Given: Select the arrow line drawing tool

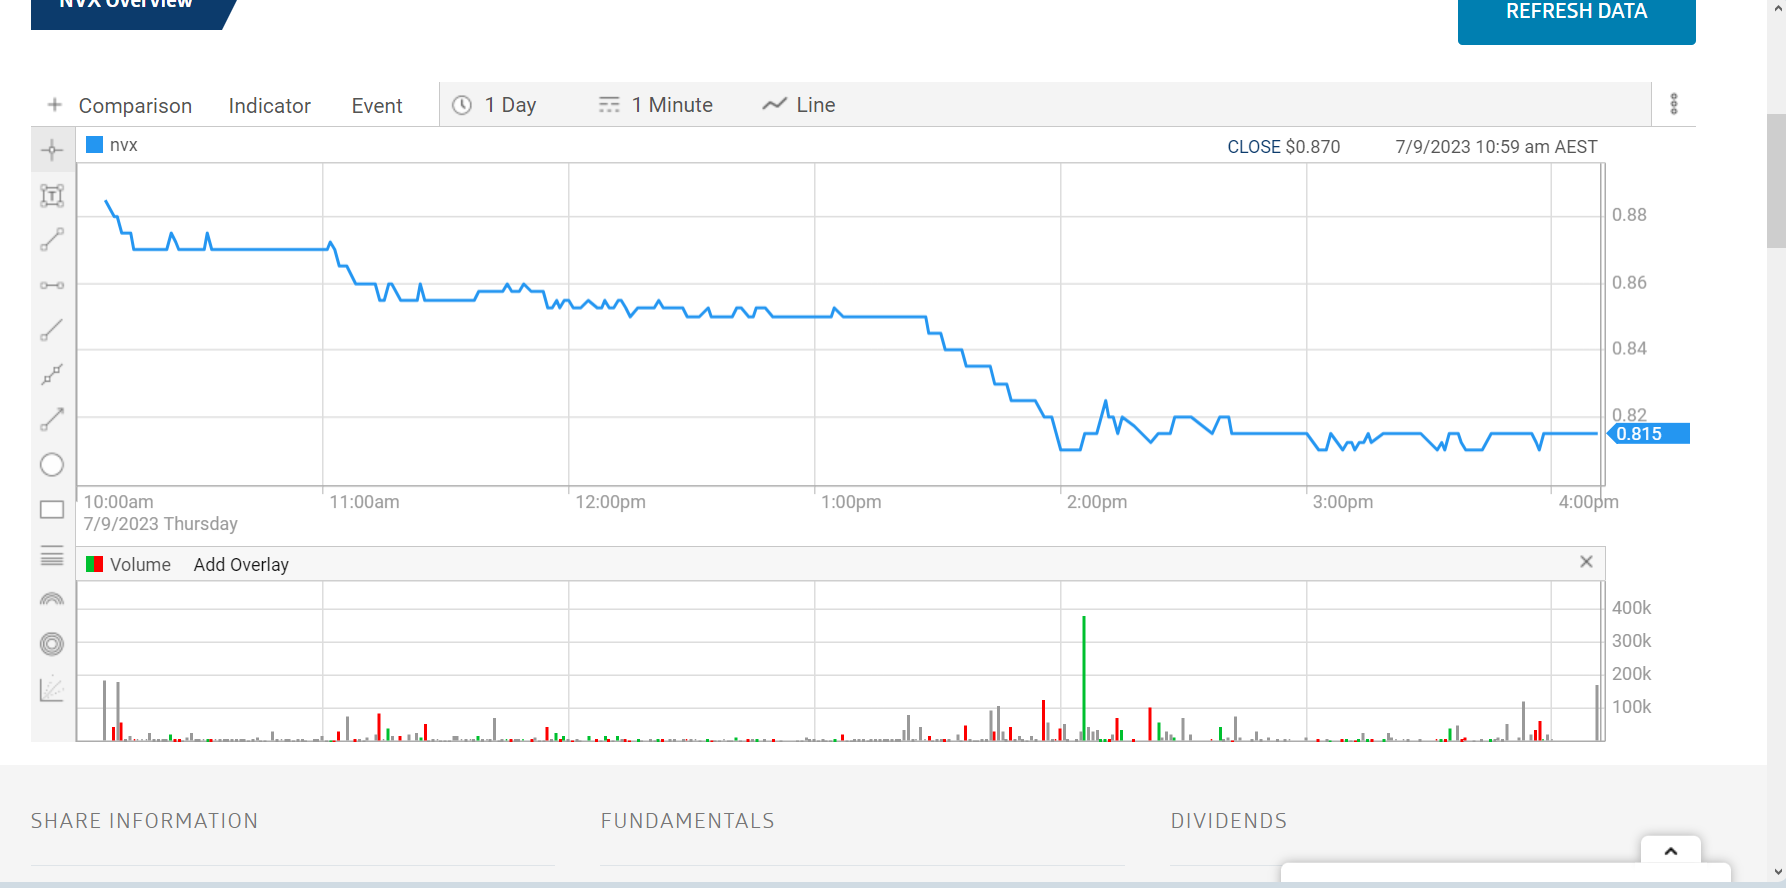Looking at the screenshot, I should [x=52, y=420].
